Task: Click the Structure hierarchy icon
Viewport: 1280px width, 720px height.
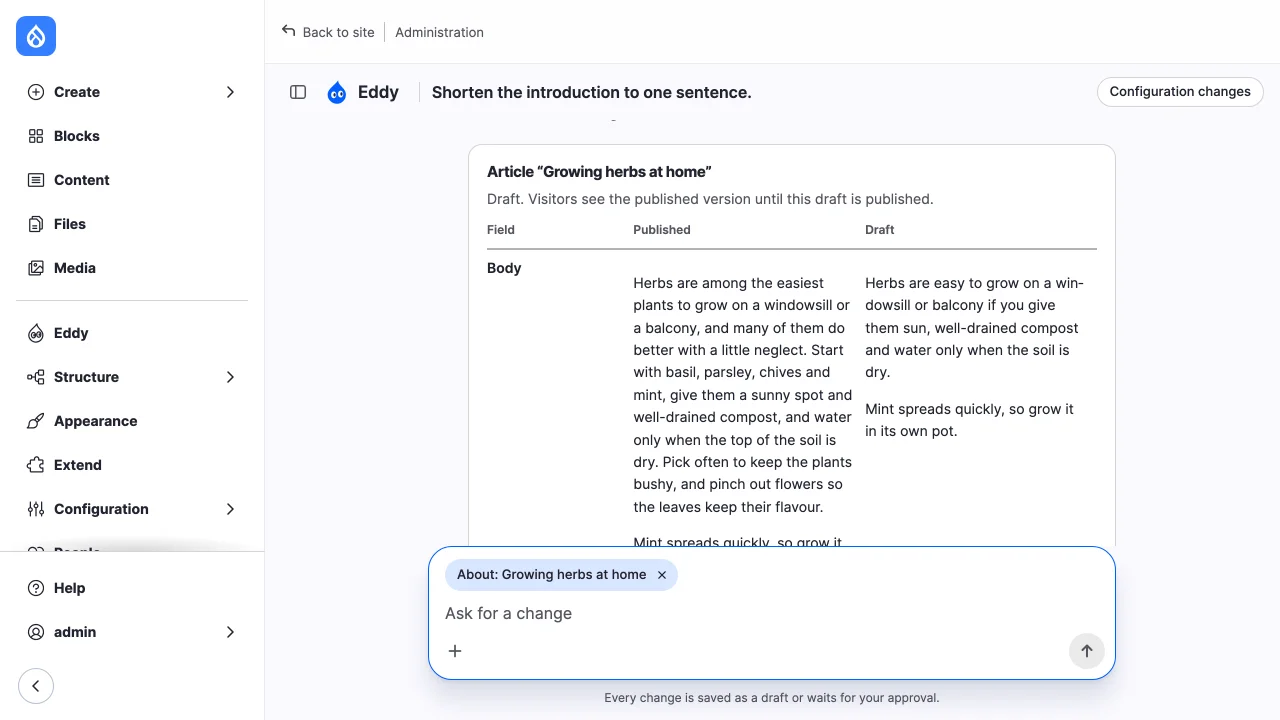Action: tap(36, 377)
